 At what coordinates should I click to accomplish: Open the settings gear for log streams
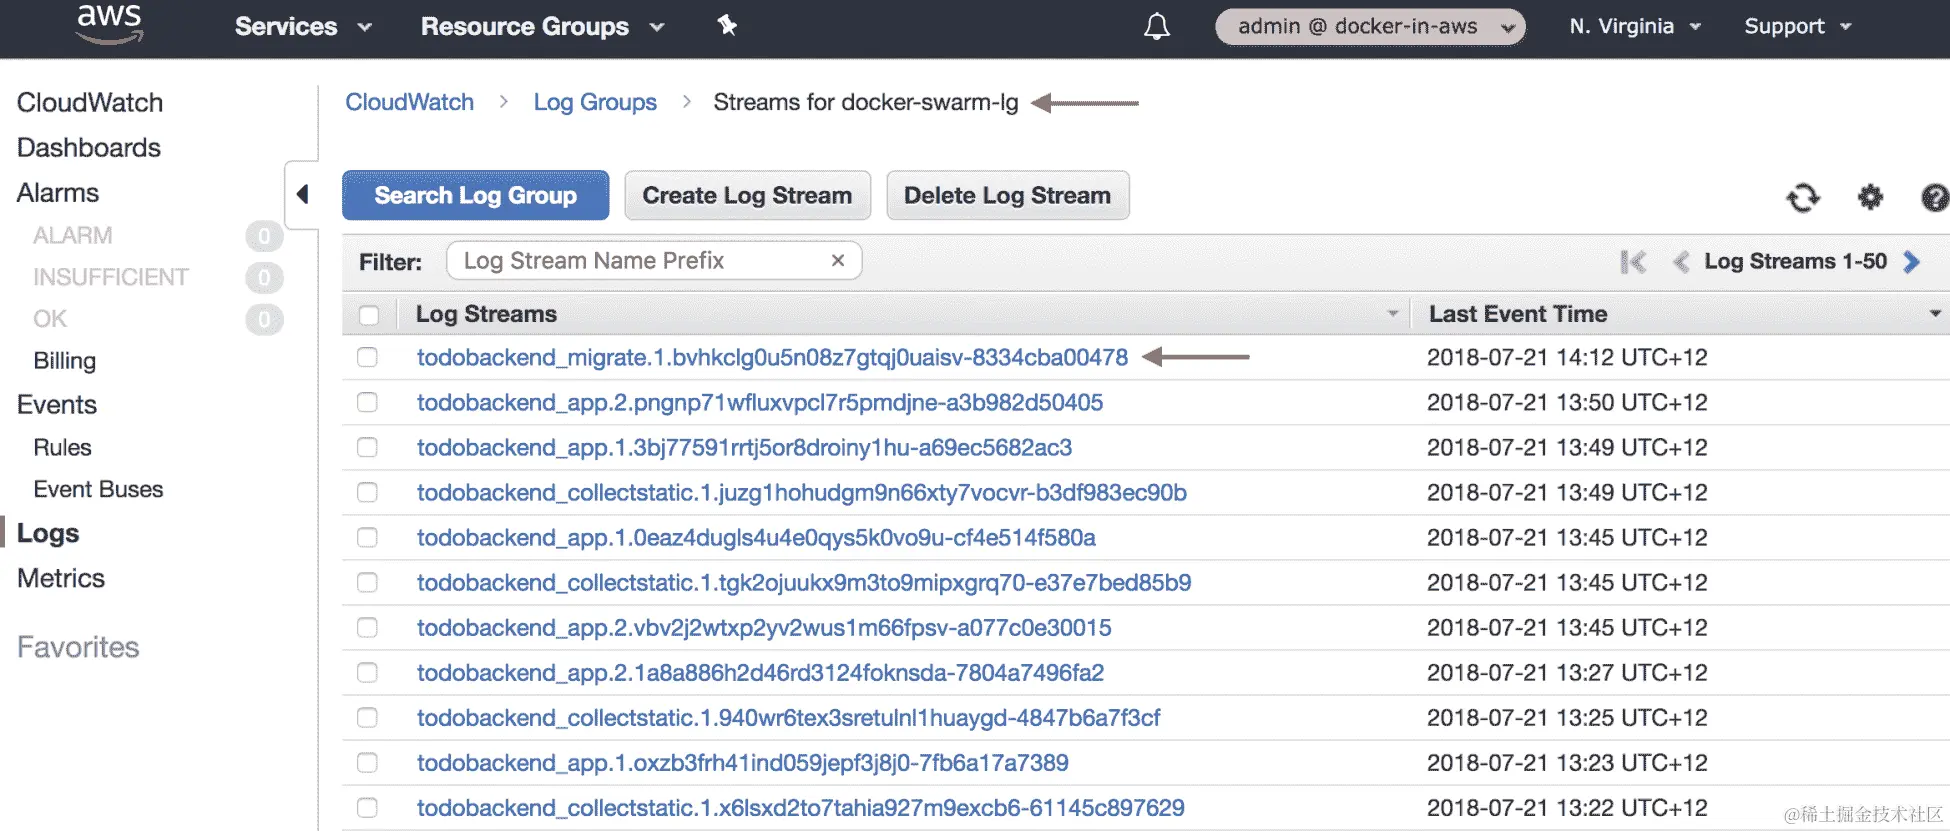pos(1870,197)
